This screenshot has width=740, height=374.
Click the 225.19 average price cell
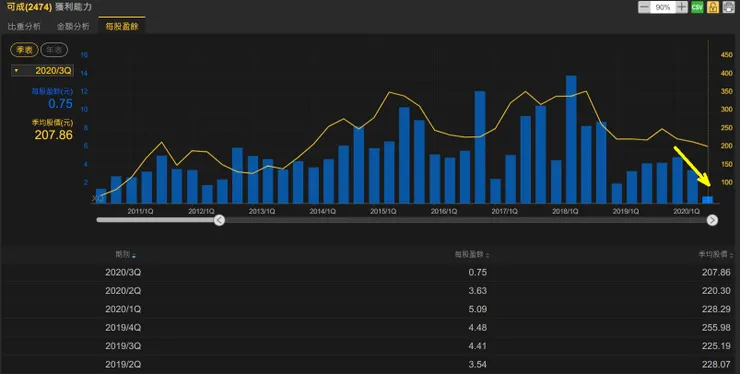[716, 346]
